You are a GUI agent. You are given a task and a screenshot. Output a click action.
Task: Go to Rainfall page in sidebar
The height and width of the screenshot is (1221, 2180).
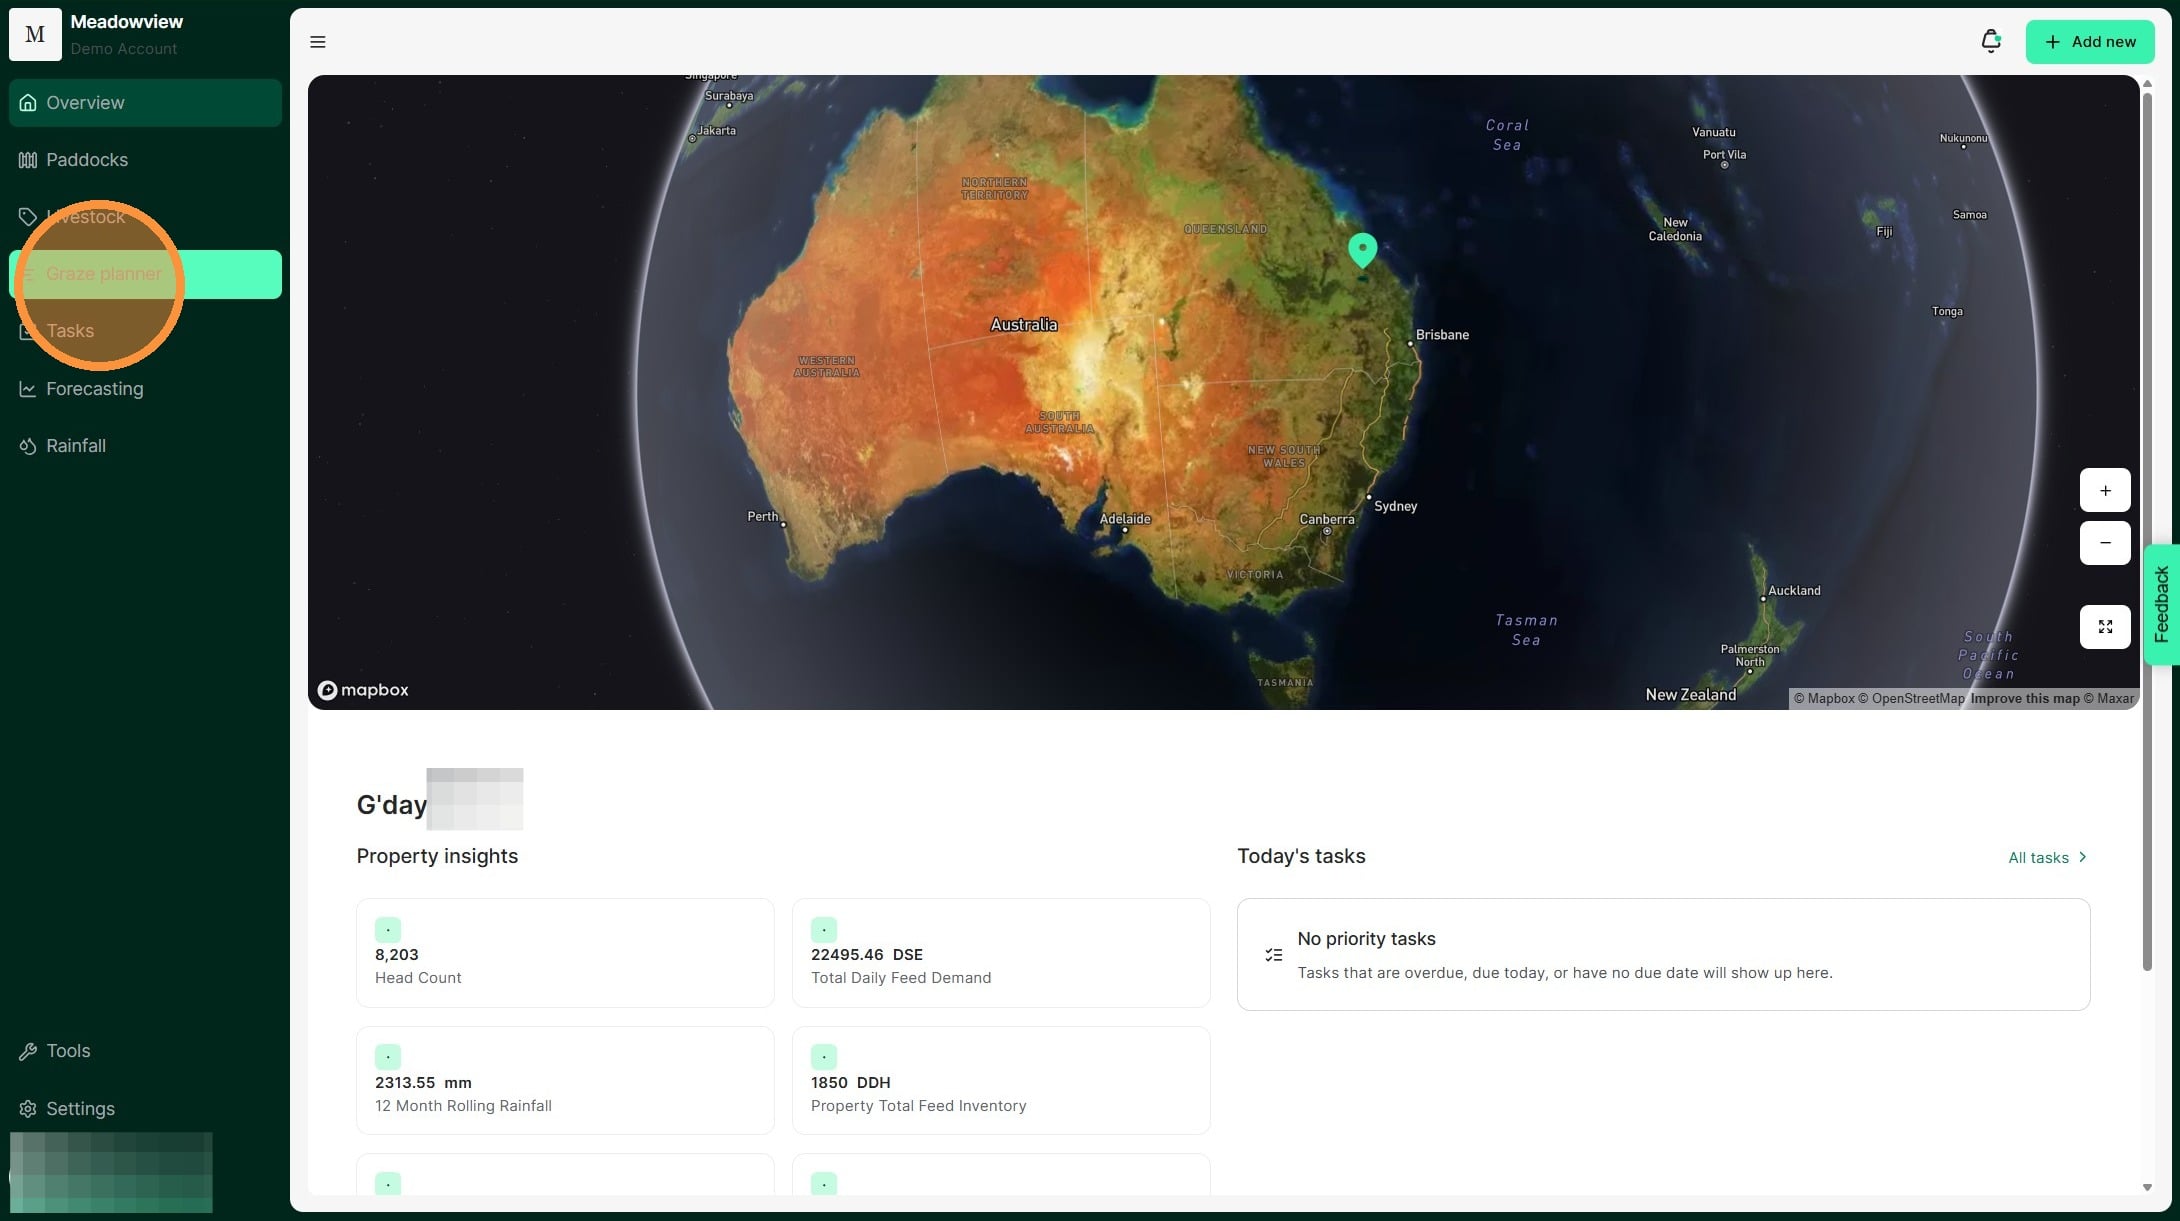coord(76,446)
